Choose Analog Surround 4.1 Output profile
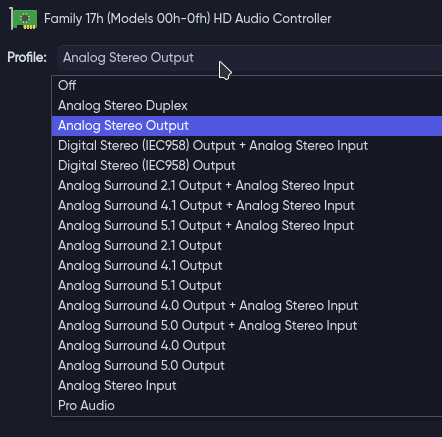Image resolution: width=442 pixels, height=437 pixels. point(247,266)
